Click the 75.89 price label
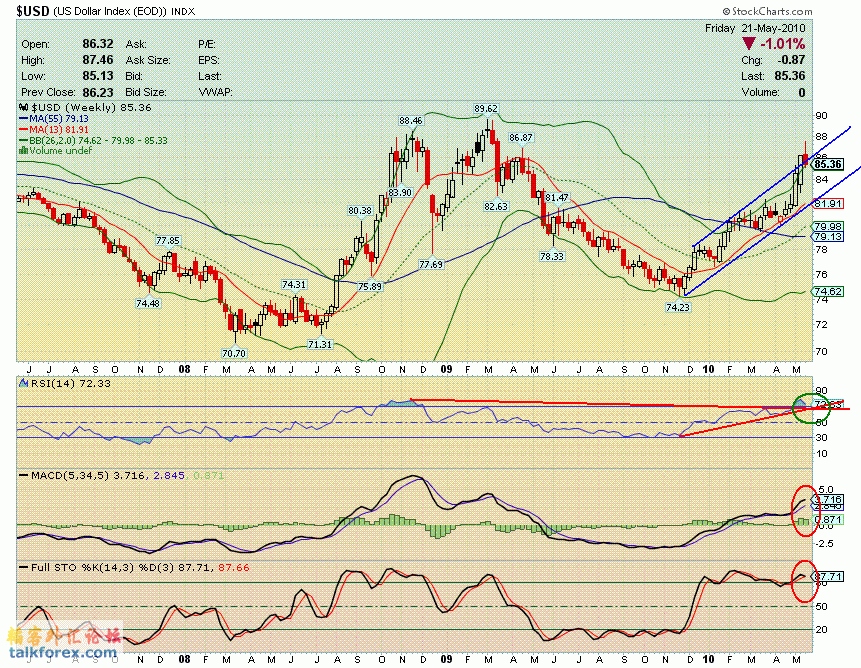This screenshot has width=861, height=668. pyautogui.click(x=370, y=286)
